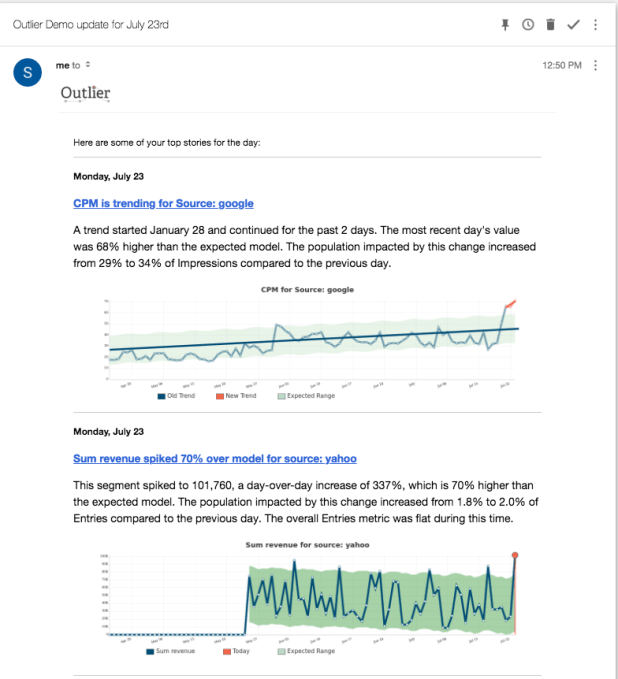Open 'Sum revenue spiked 70%' yahoo link

215,458
